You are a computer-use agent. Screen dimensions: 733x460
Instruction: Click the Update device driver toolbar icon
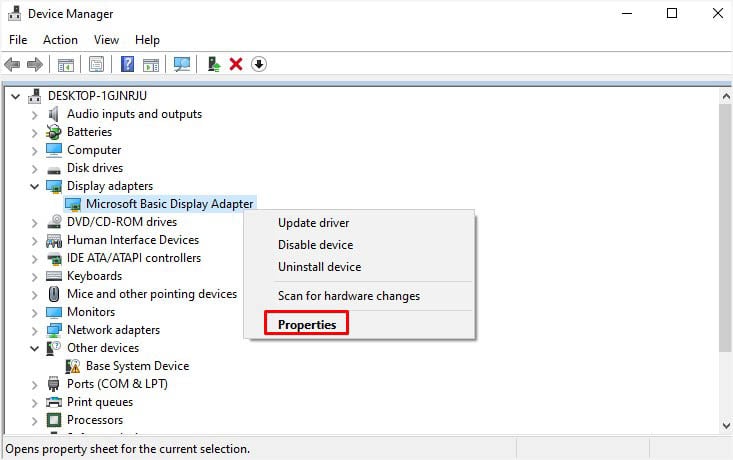tap(214, 64)
